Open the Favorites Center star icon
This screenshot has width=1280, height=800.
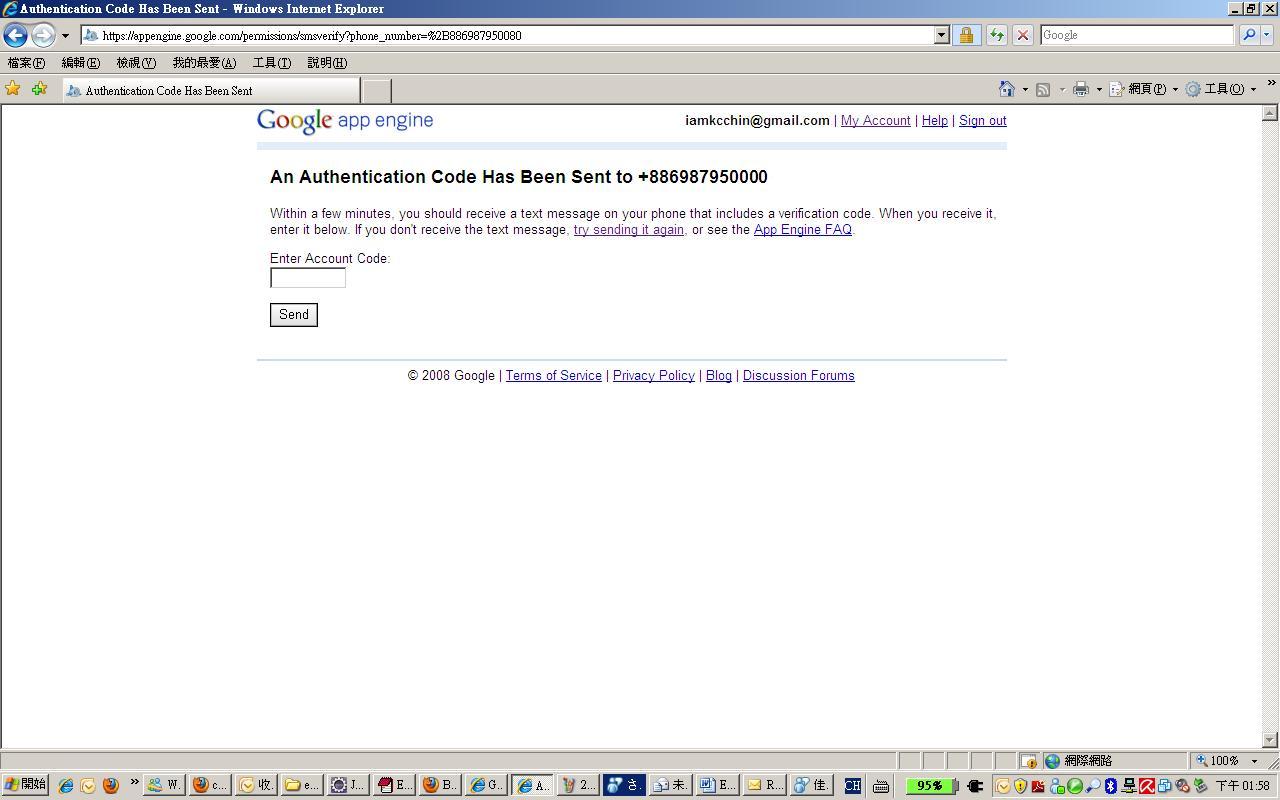pyautogui.click(x=13, y=89)
